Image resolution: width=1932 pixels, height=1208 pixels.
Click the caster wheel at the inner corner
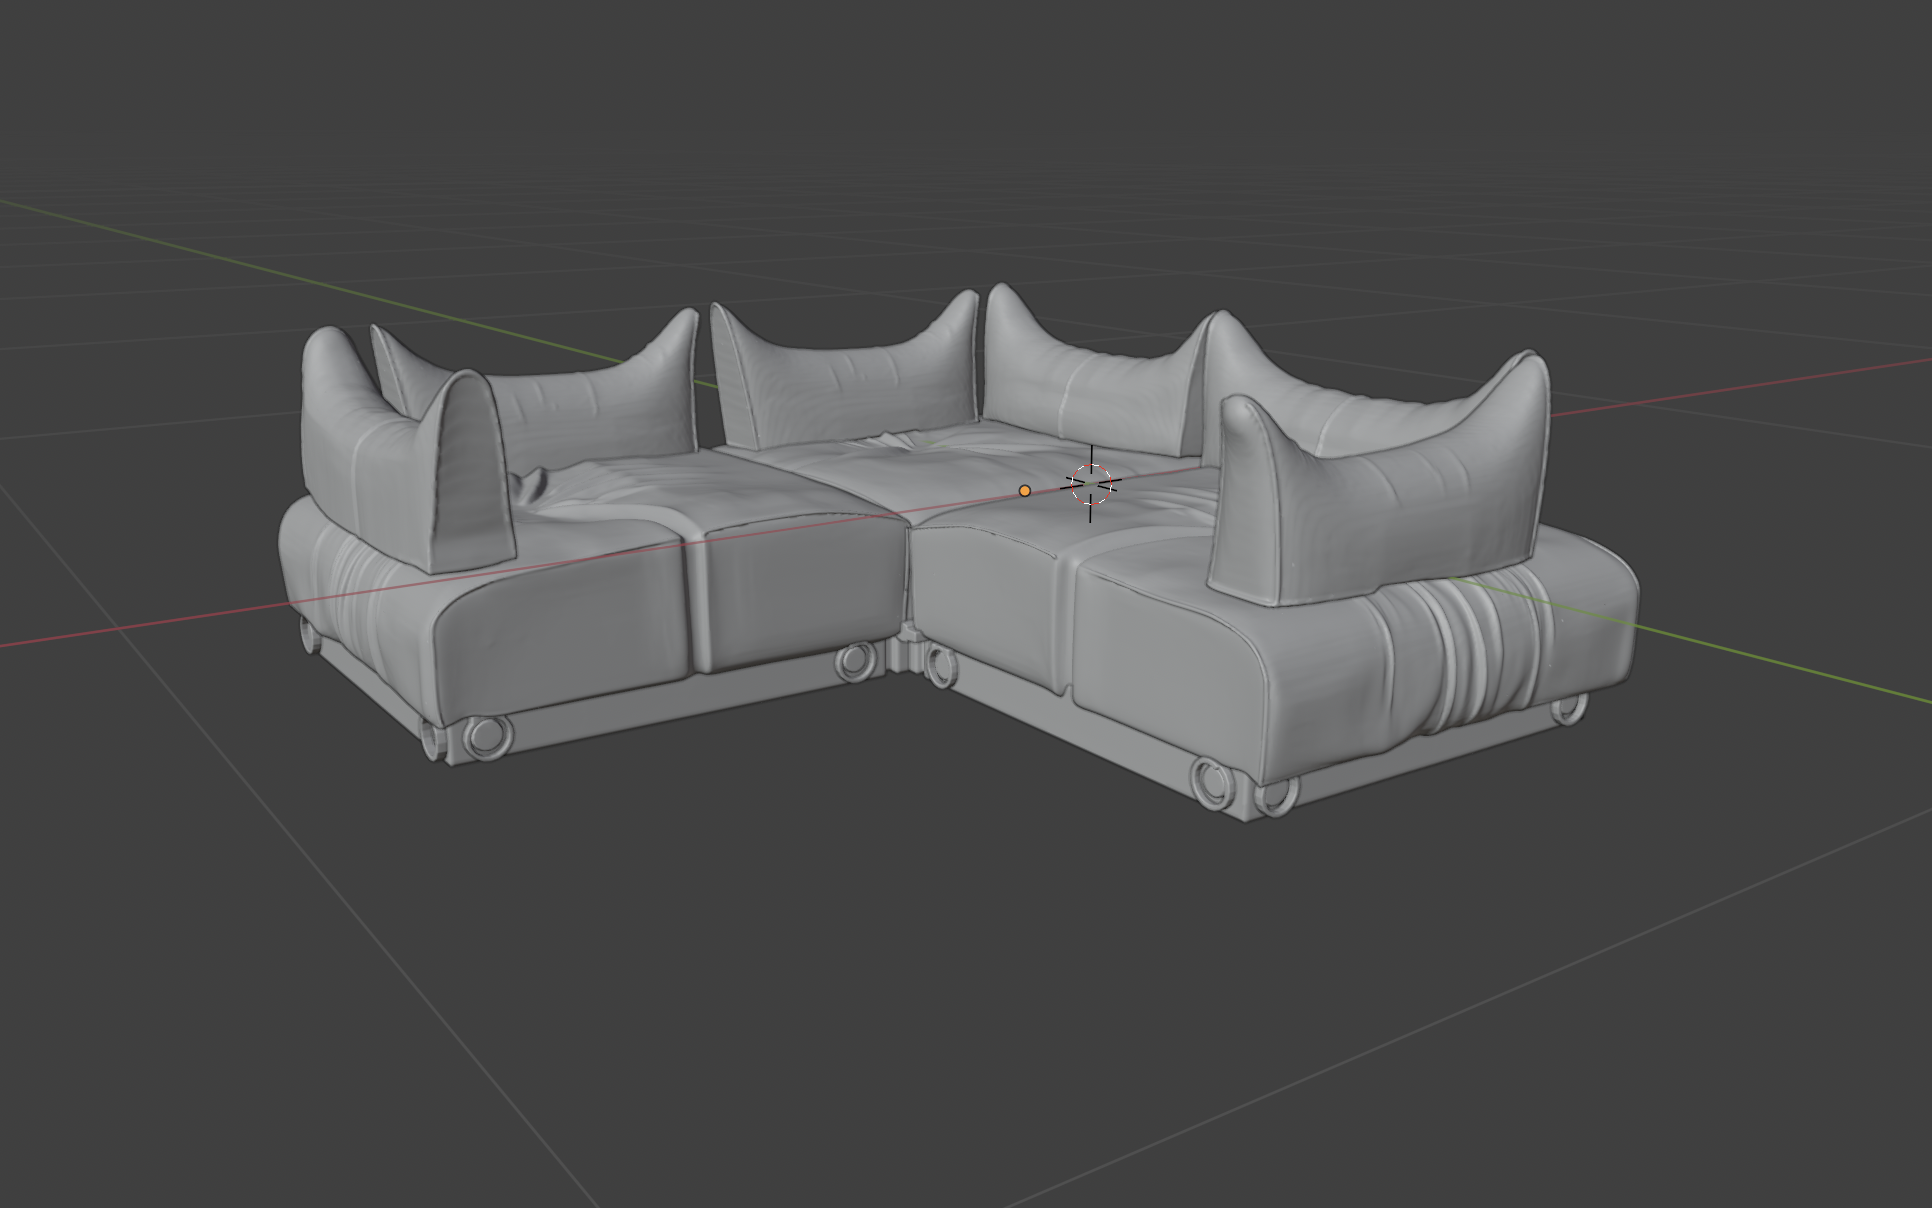[x=940, y=666]
